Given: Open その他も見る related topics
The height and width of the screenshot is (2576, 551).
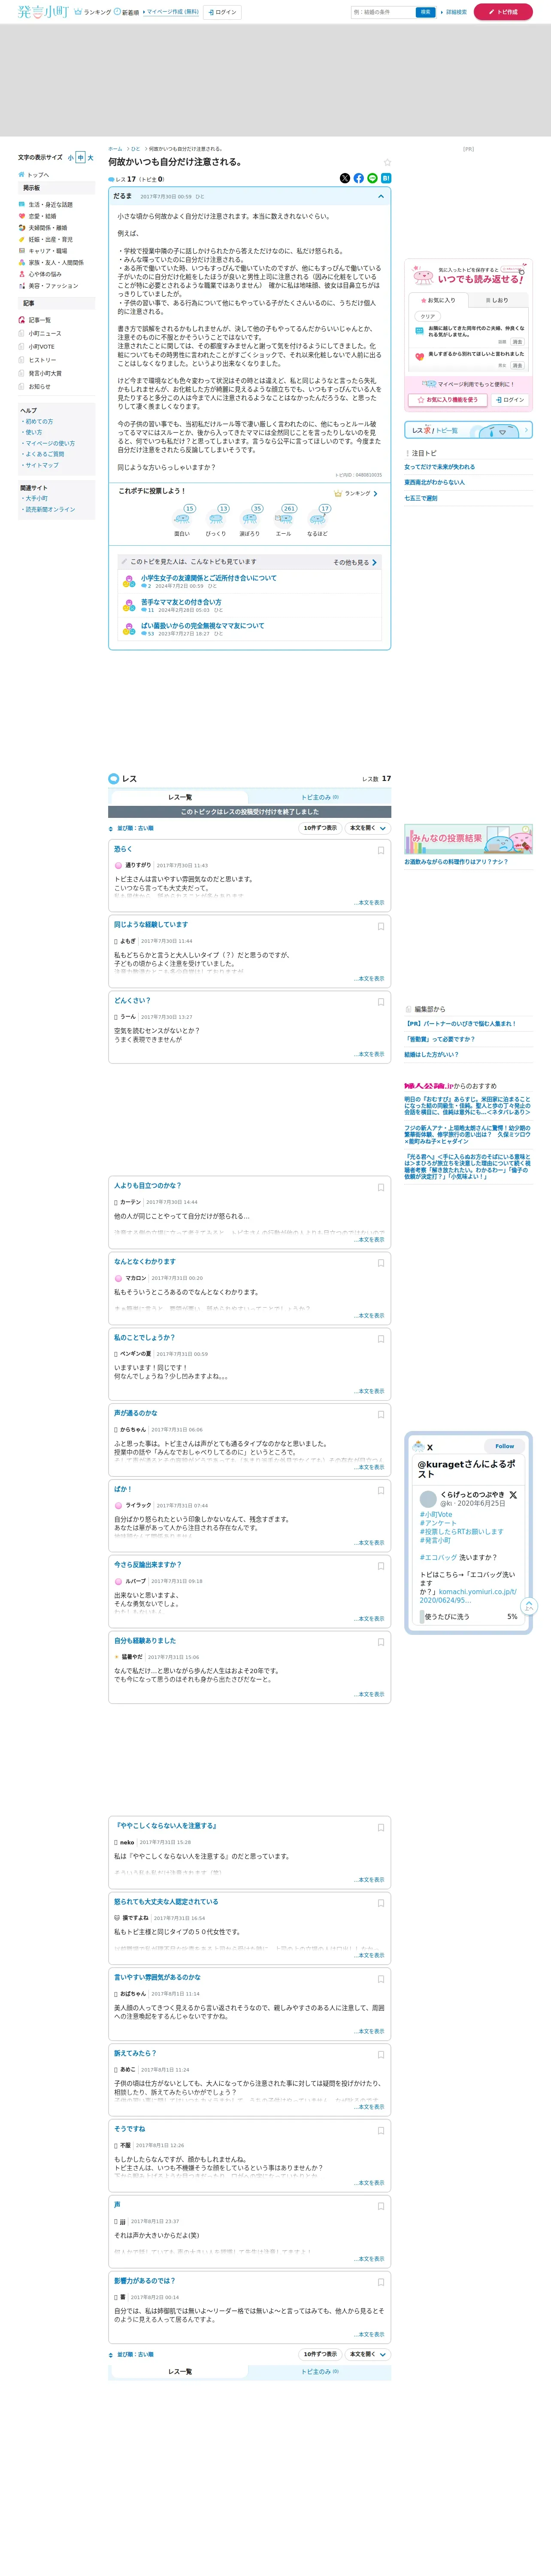Looking at the screenshot, I should click(355, 562).
